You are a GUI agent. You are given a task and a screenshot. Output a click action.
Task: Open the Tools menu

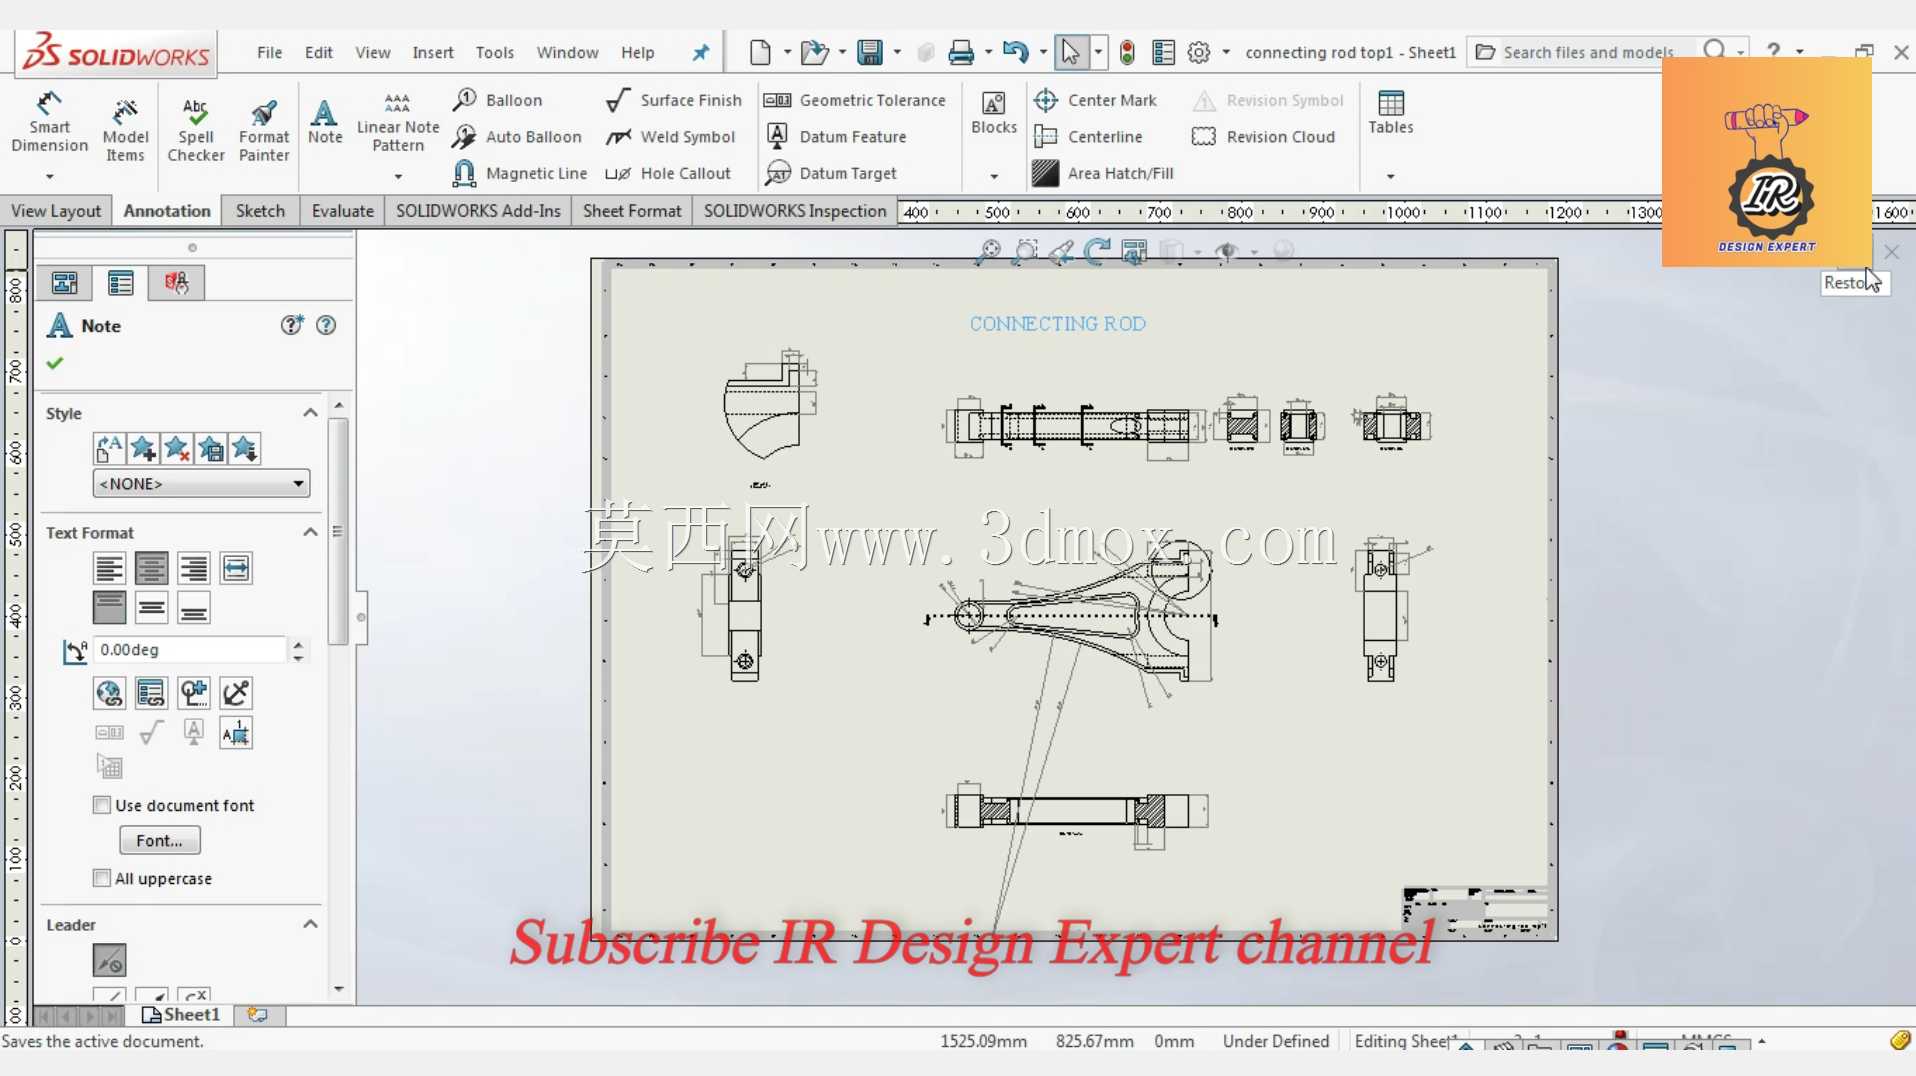(x=494, y=52)
